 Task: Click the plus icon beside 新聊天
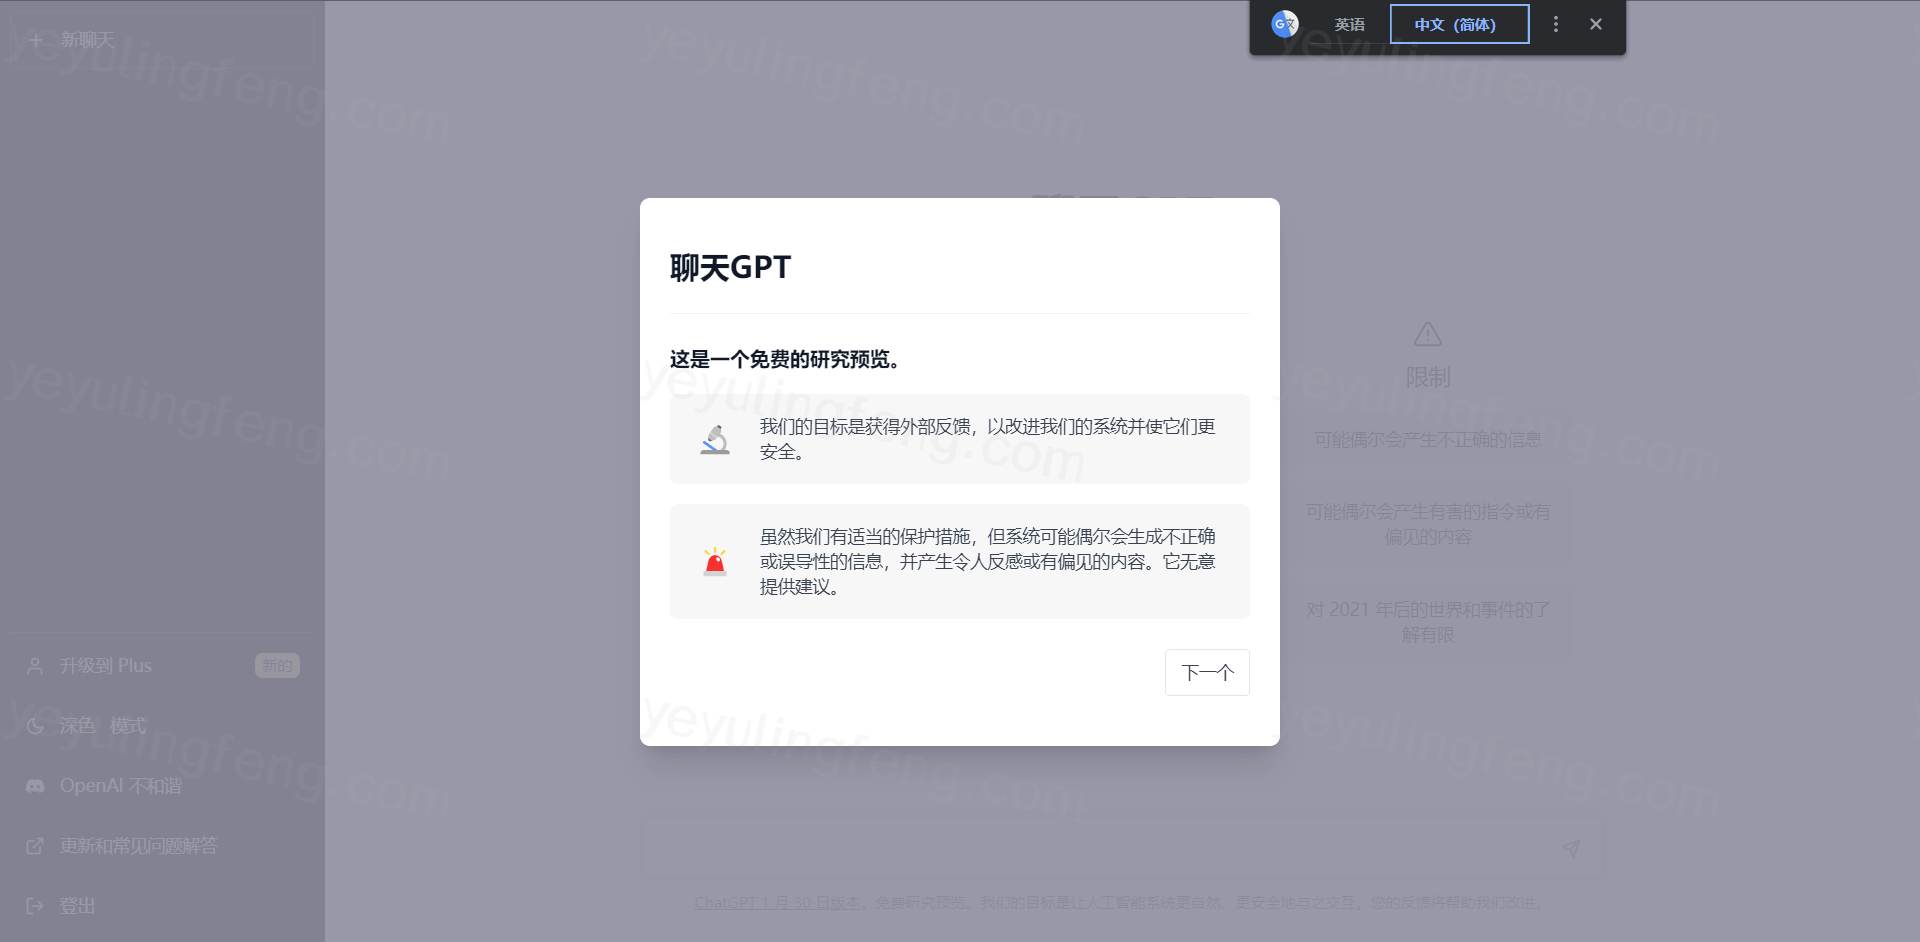click(36, 40)
